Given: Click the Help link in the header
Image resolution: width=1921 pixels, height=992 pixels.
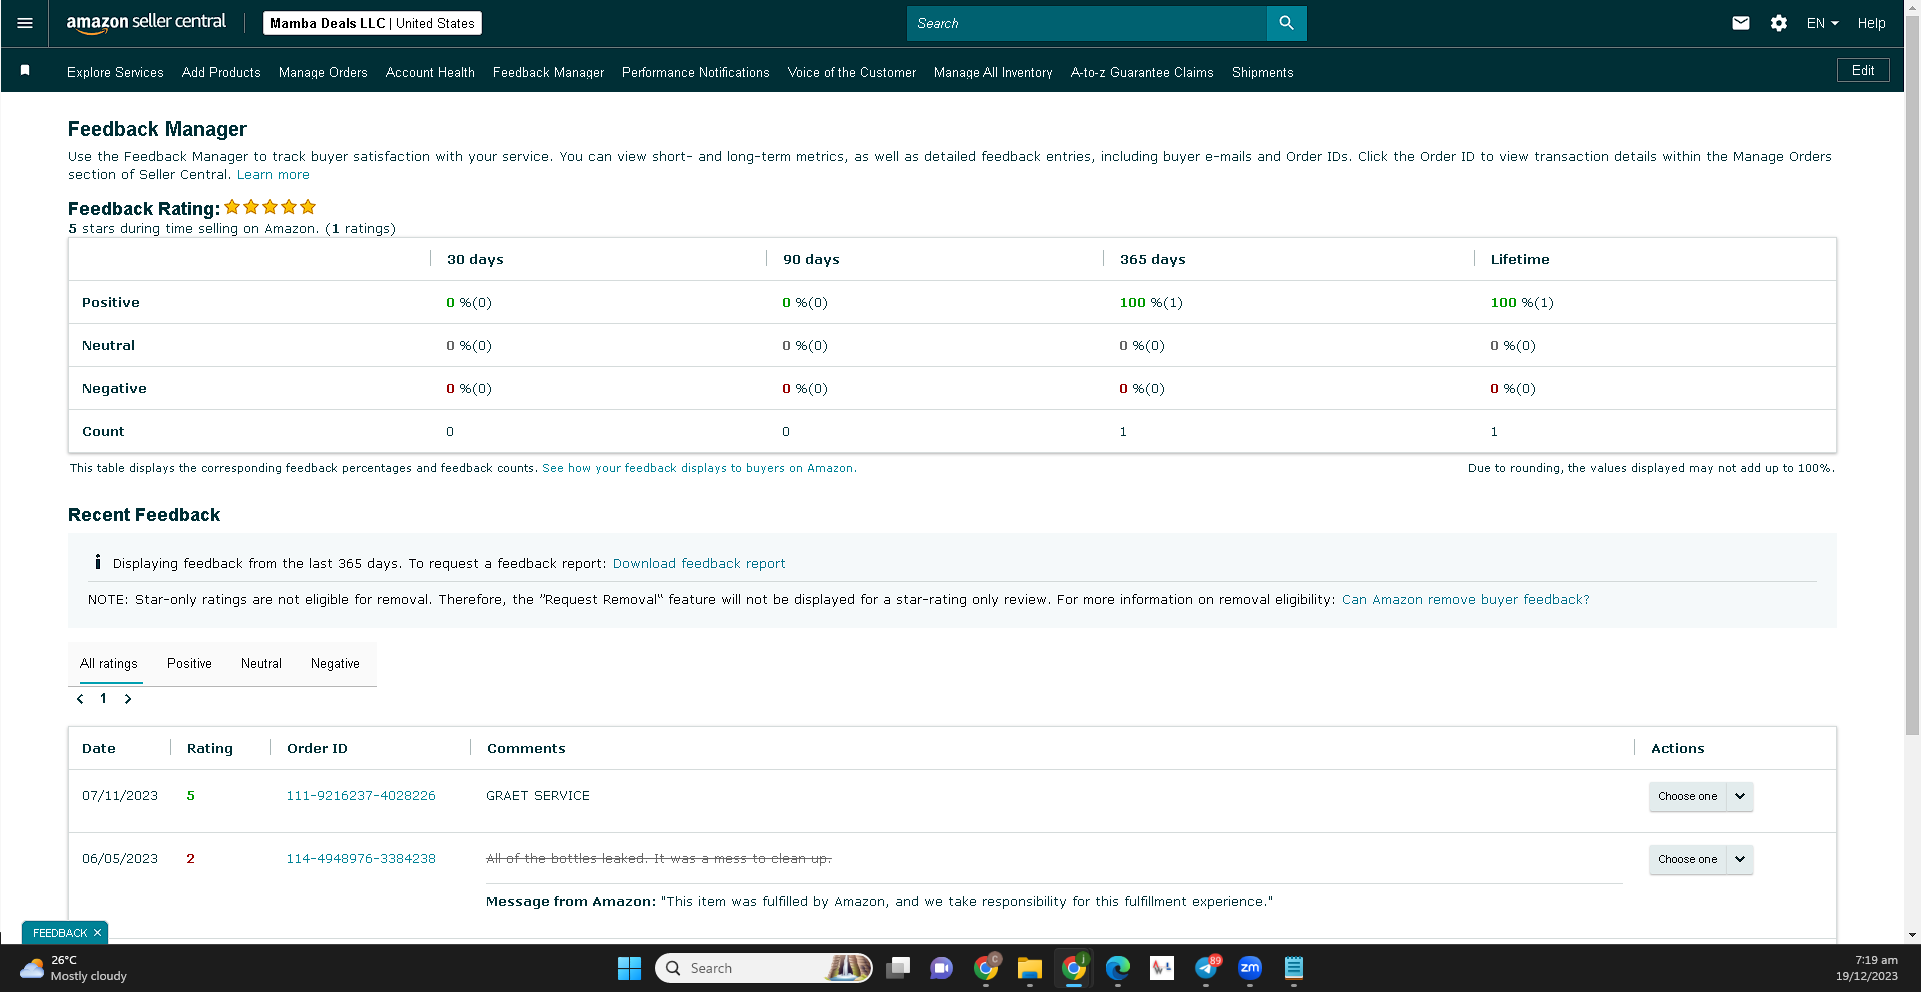Looking at the screenshot, I should [1871, 23].
